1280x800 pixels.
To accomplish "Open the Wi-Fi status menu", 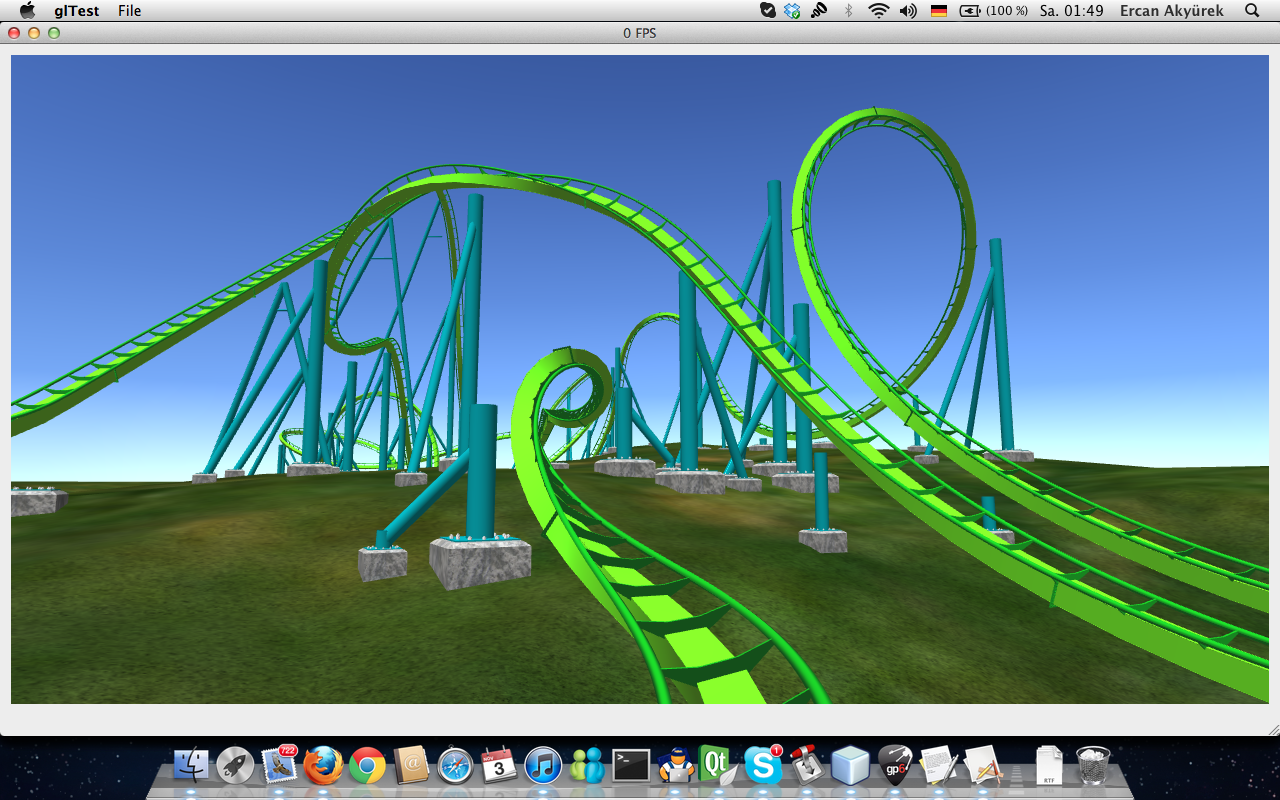I will coord(878,11).
